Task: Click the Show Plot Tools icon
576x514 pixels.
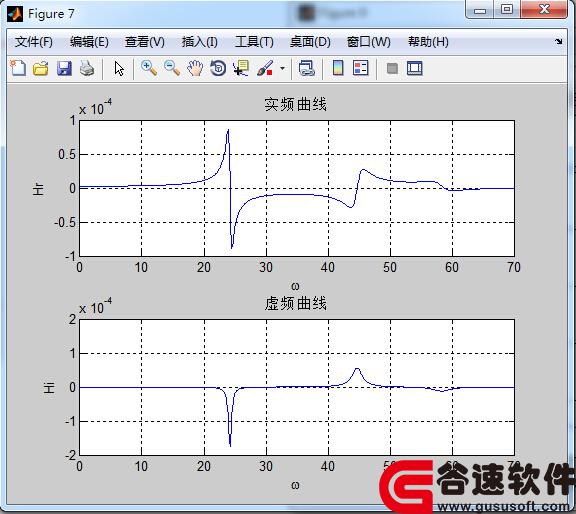Action: point(415,68)
